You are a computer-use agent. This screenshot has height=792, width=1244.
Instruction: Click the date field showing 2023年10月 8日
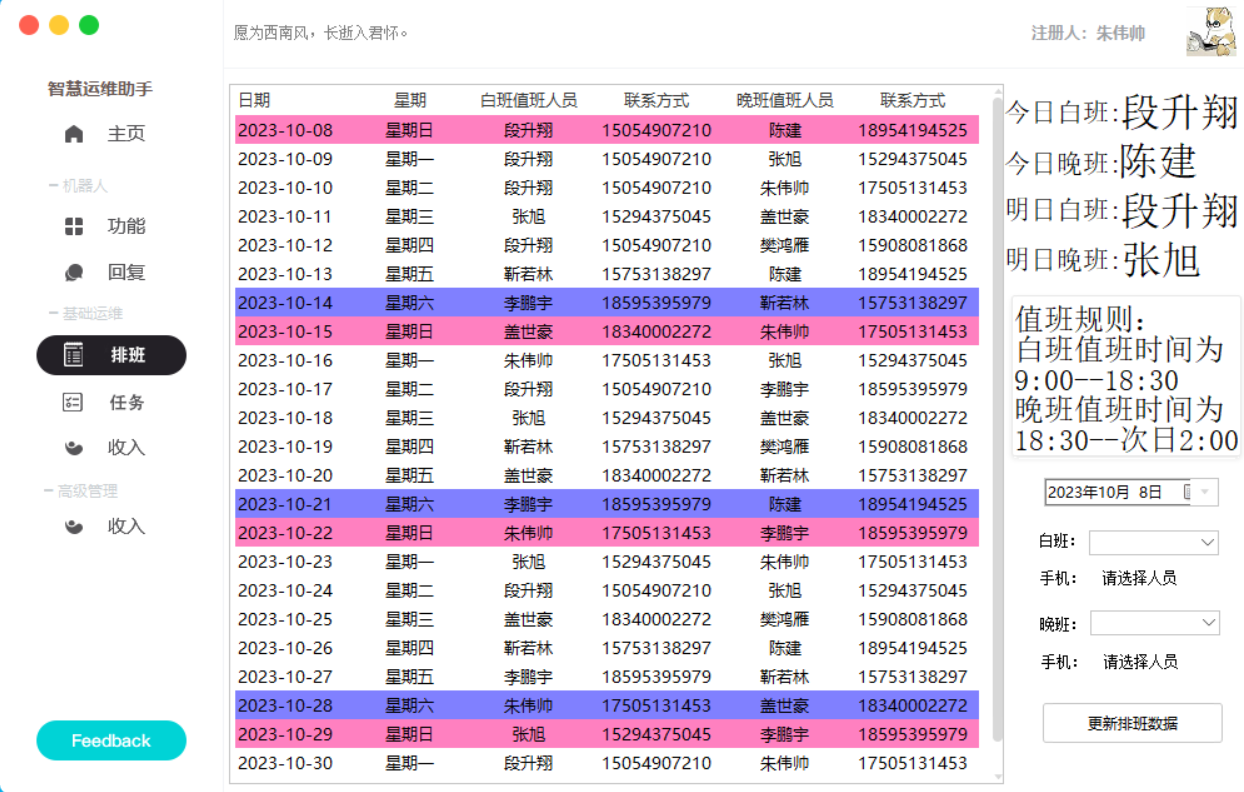[1110, 492]
